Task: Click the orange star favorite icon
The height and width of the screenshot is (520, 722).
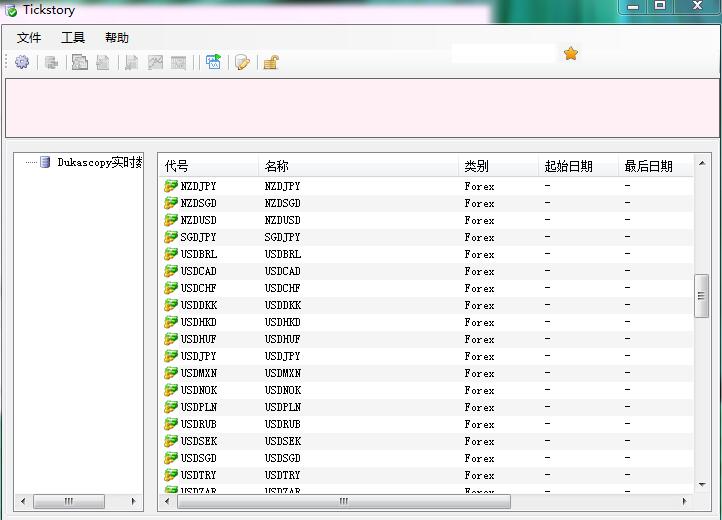Action: point(571,53)
